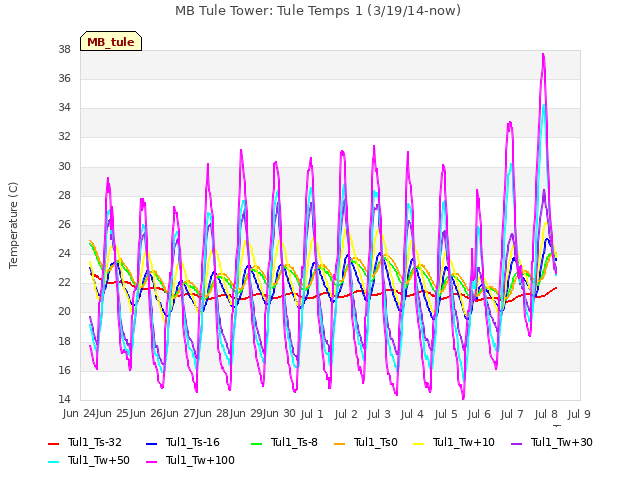This screenshot has width=640, height=480.
Task: Click the Jul 1 x-axis date label
Action: 312,414
